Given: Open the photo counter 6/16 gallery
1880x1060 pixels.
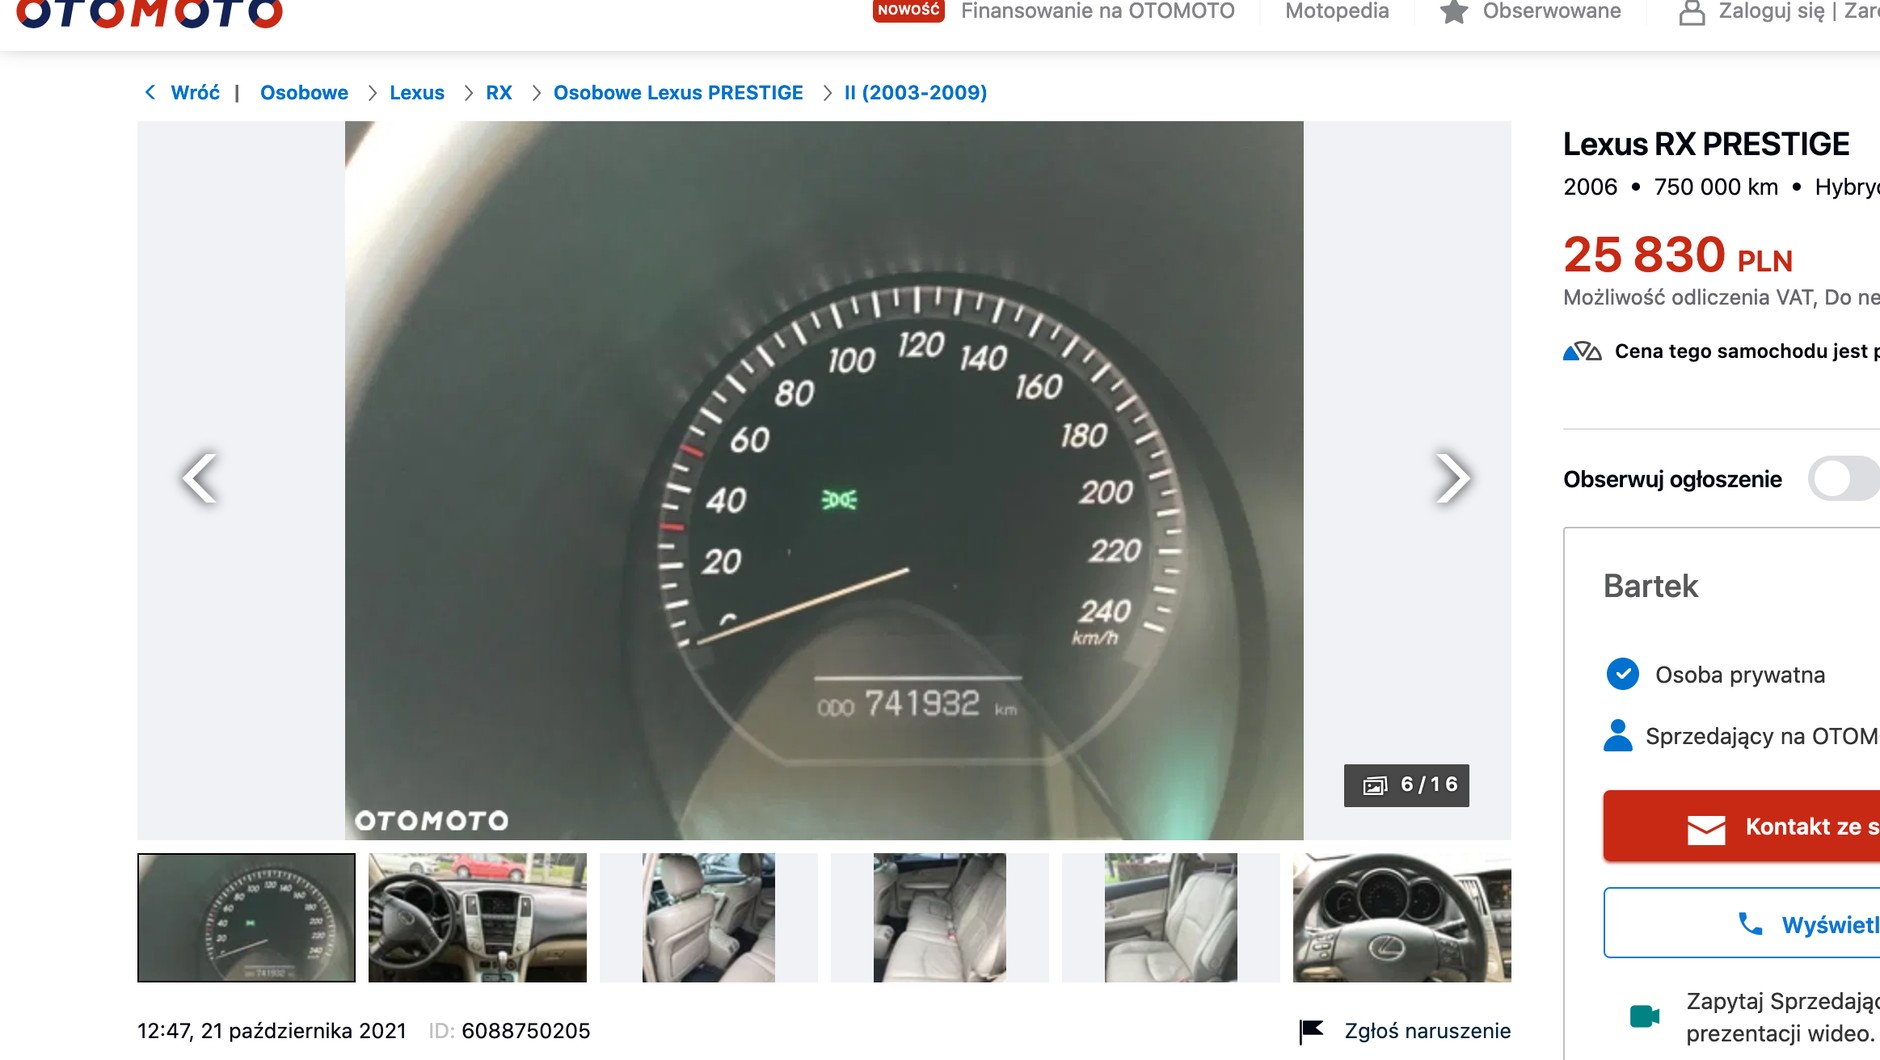Looking at the screenshot, I should click(x=1406, y=785).
